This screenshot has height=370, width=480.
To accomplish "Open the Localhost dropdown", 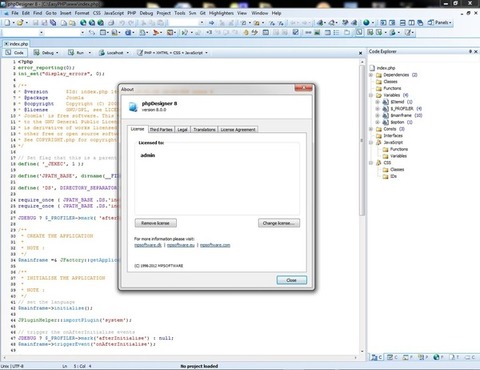I will point(113,53).
